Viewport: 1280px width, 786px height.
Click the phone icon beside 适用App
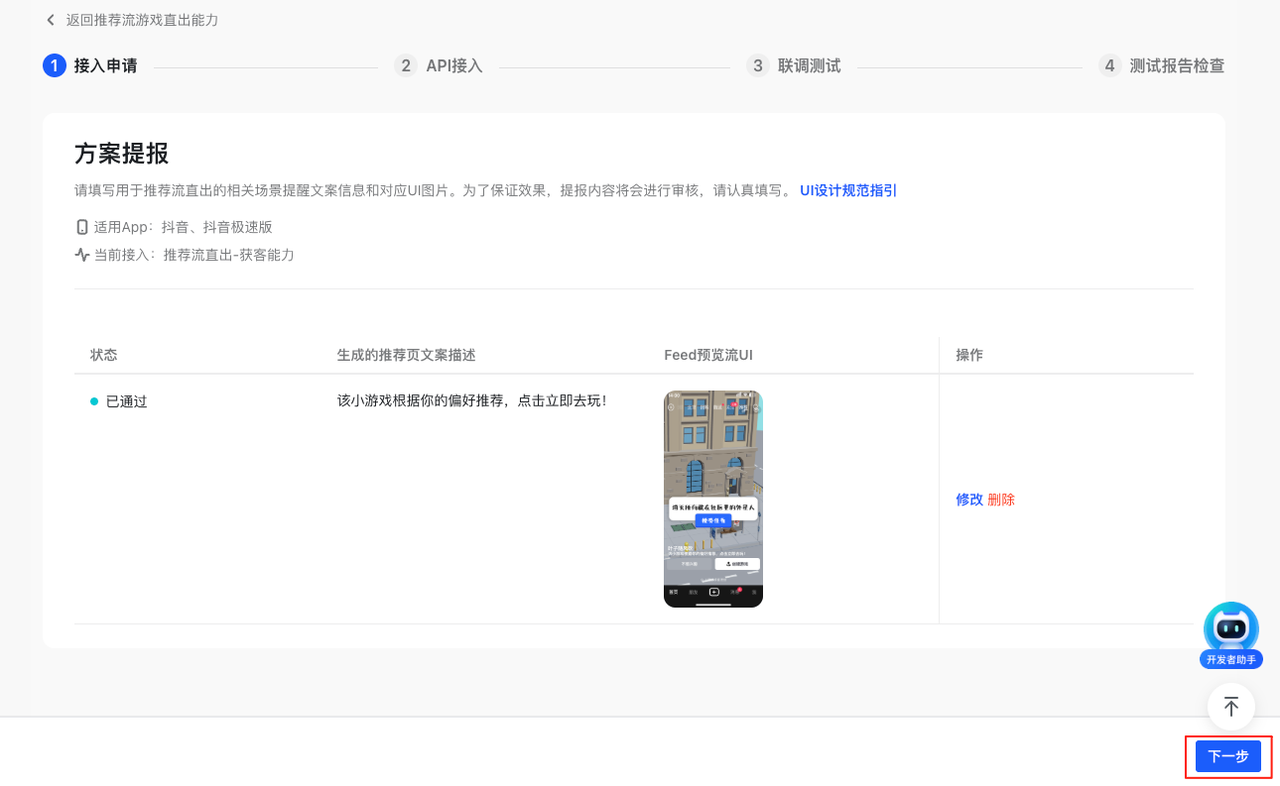pyautogui.click(x=82, y=227)
